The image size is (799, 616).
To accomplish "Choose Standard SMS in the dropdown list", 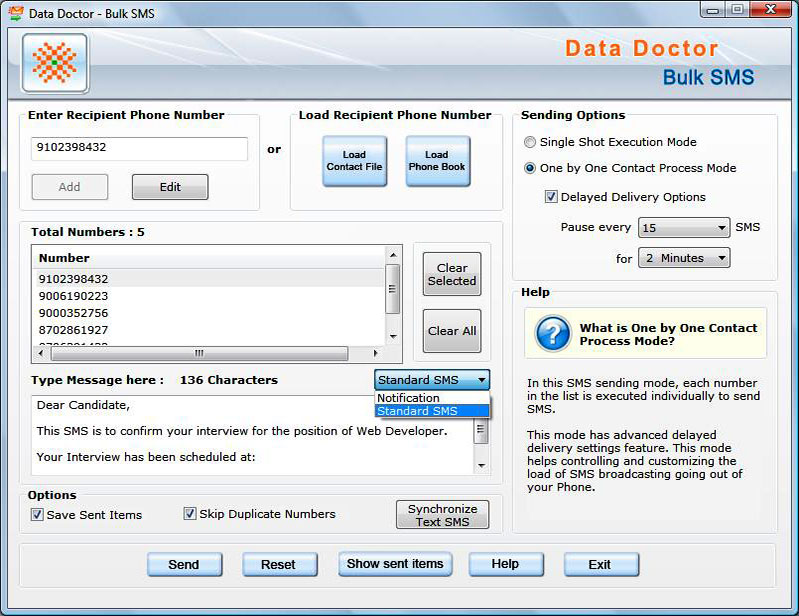I will pos(432,411).
